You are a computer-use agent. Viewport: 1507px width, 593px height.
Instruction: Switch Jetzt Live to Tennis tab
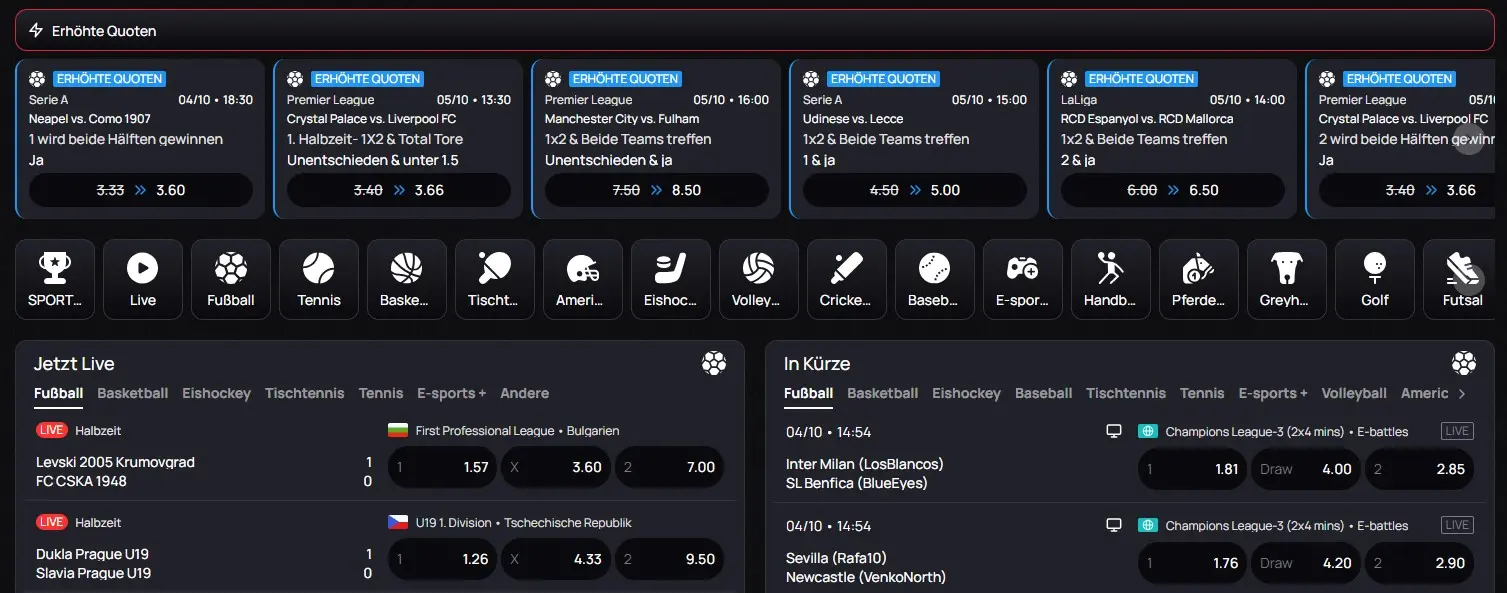coord(381,393)
